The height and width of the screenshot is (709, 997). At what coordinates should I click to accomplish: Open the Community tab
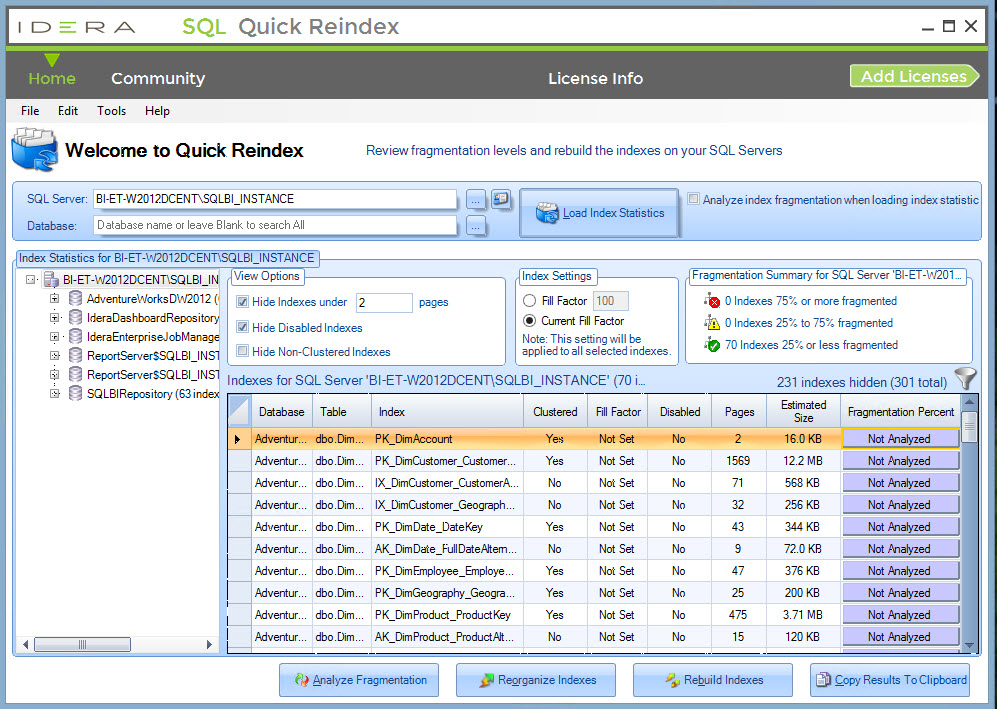click(x=158, y=78)
